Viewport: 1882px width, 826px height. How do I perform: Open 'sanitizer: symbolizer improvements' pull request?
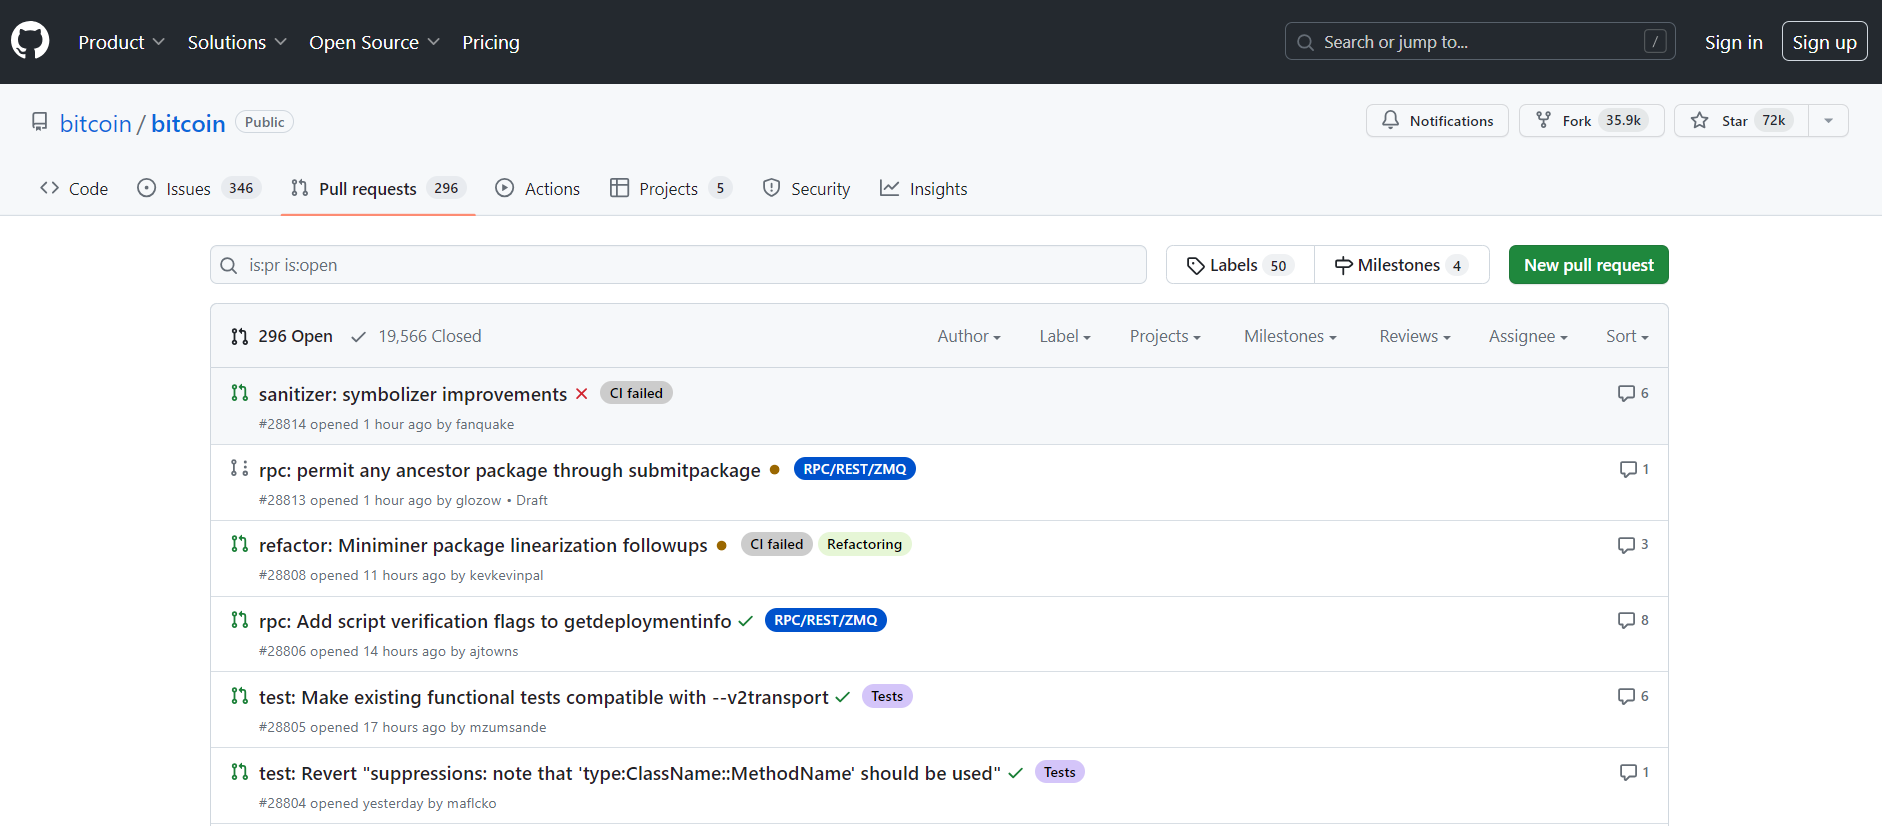pyautogui.click(x=413, y=394)
